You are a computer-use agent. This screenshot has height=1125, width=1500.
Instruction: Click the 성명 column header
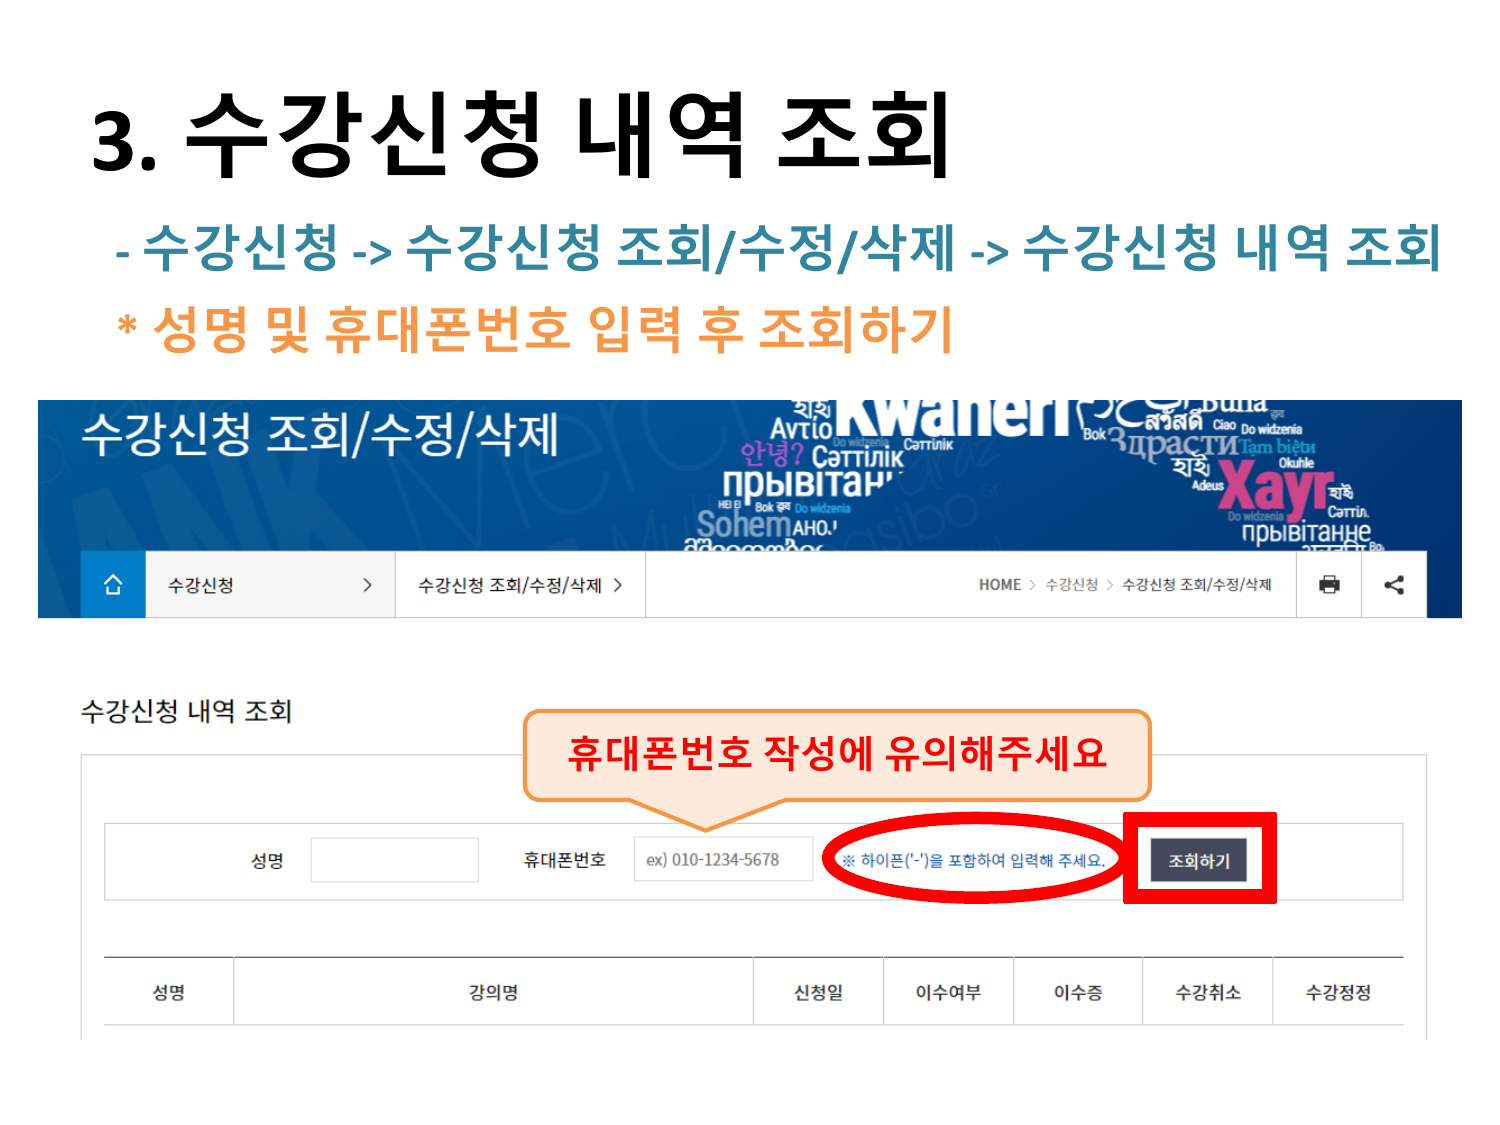click(x=168, y=992)
